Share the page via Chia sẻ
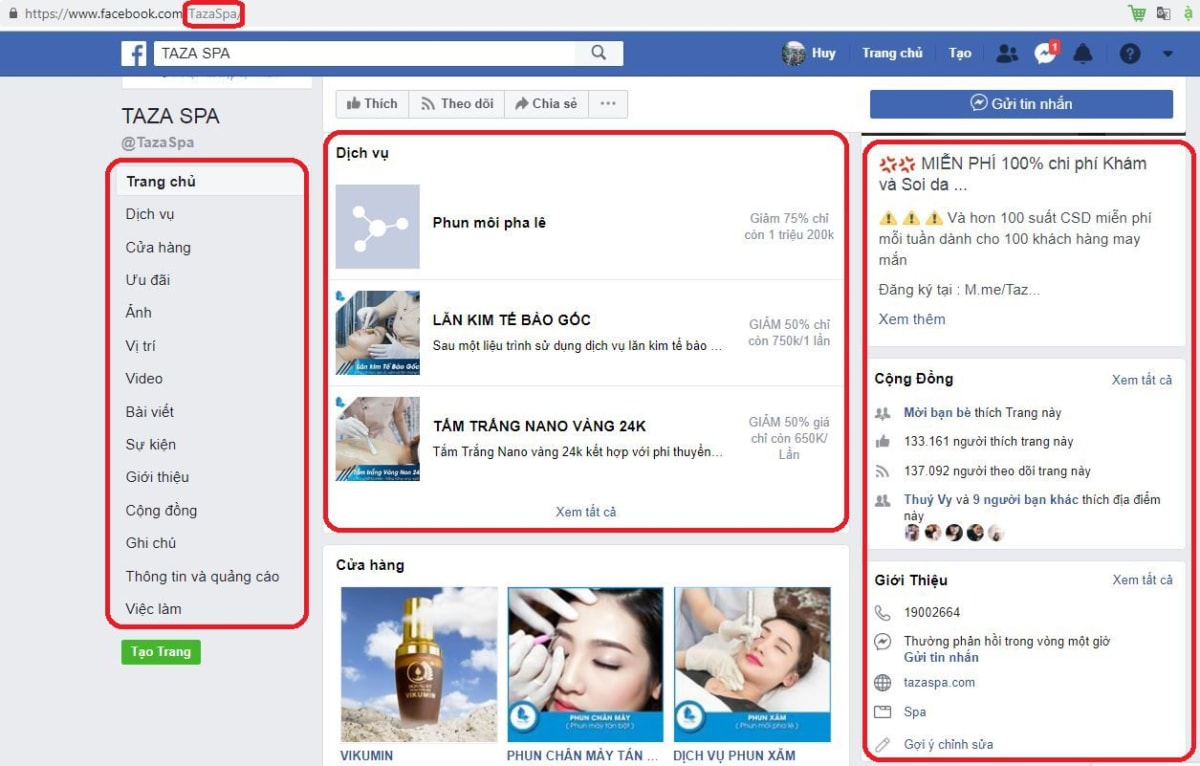The height and width of the screenshot is (766, 1200). tap(546, 103)
